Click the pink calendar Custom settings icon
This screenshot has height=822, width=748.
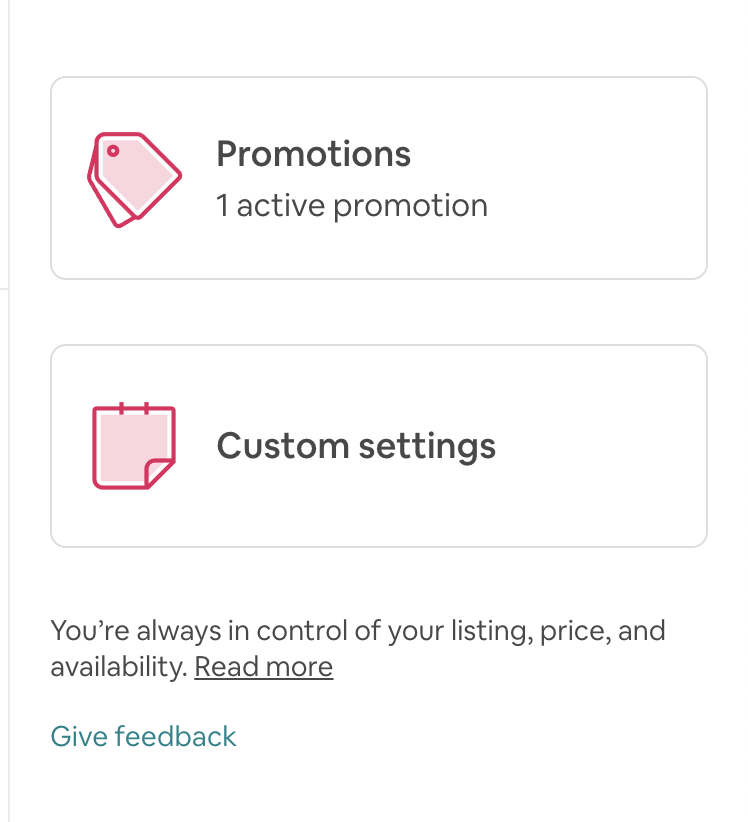tap(134, 446)
